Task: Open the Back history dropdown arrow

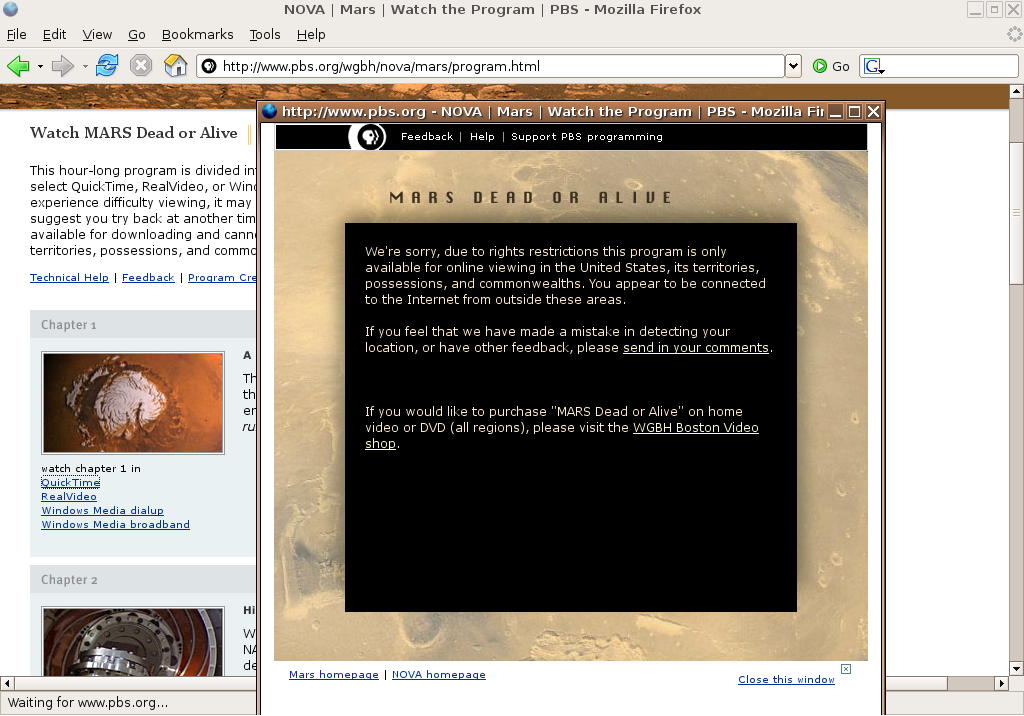Action: click(40, 67)
